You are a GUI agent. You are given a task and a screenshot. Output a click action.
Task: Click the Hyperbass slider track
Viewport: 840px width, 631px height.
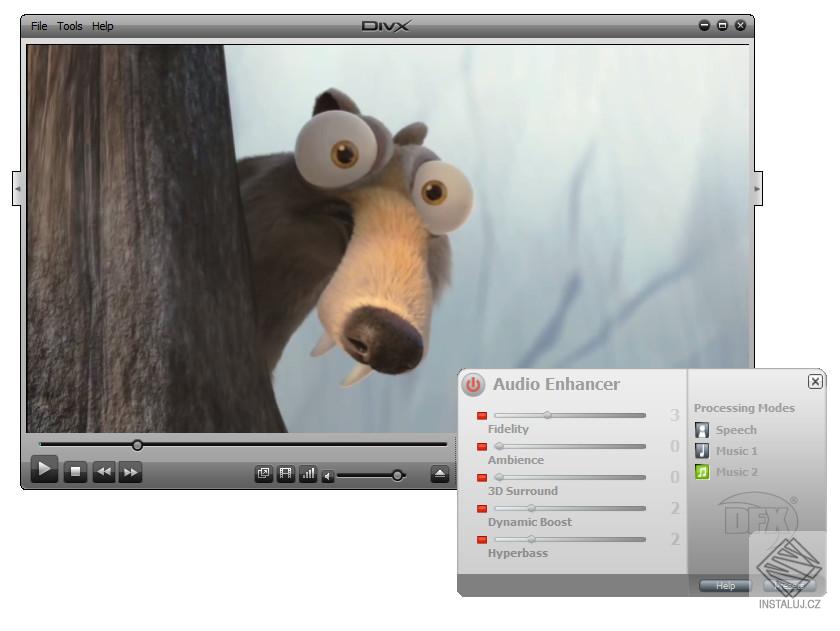(570, 539)
